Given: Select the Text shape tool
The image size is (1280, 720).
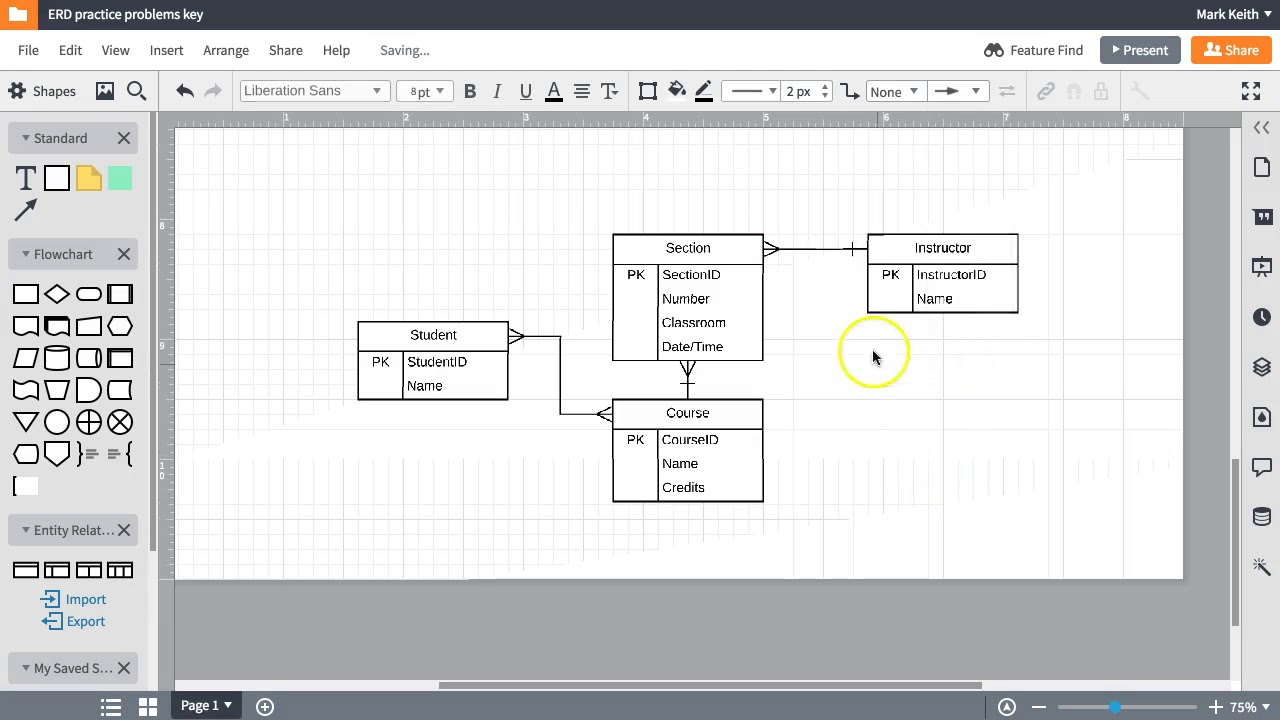Looking at the screenshot, I should 26,179.
